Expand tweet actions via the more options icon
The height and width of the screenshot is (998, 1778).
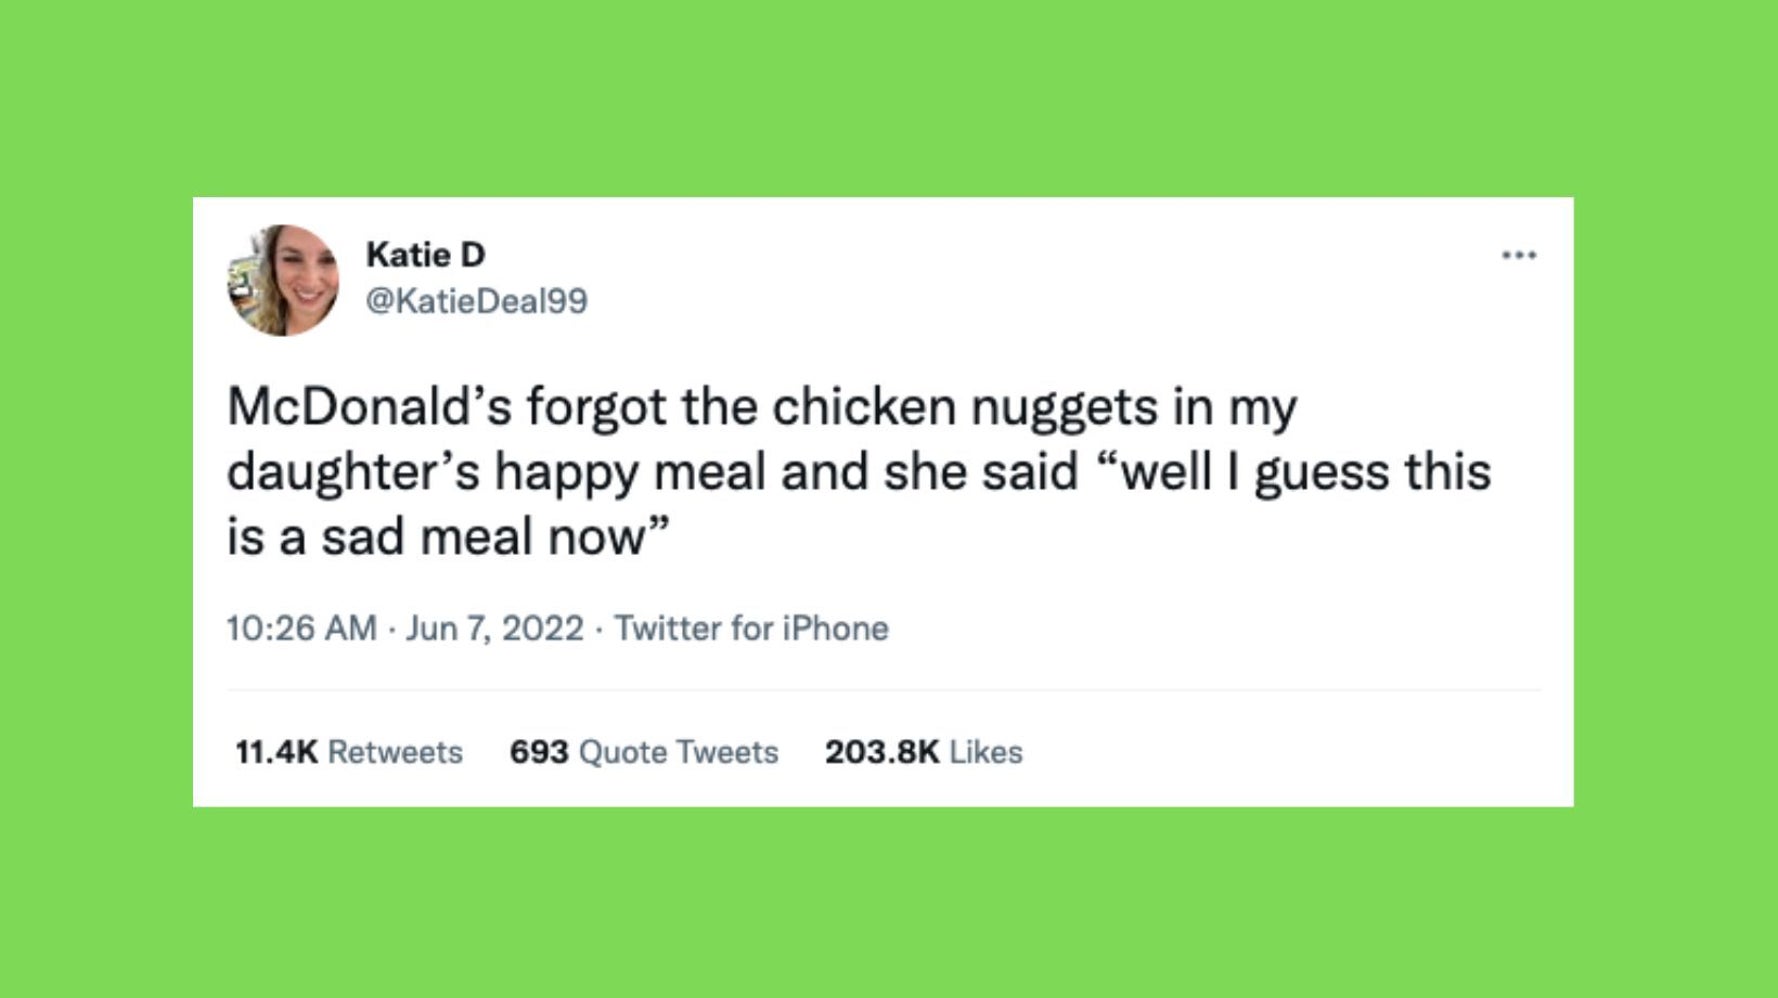pos(1520,255)
